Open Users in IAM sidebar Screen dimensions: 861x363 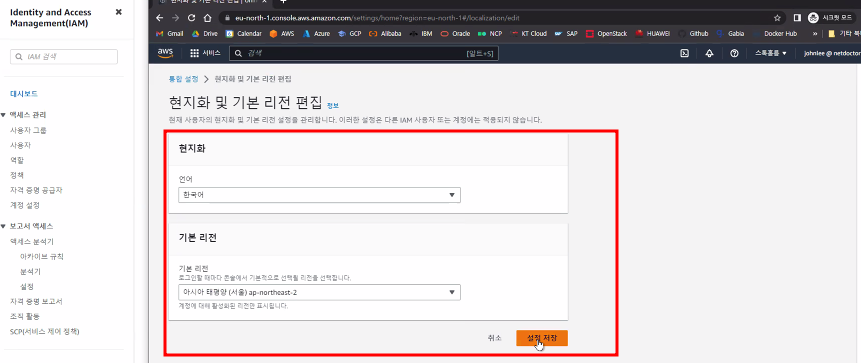click(x=21, y=146)
